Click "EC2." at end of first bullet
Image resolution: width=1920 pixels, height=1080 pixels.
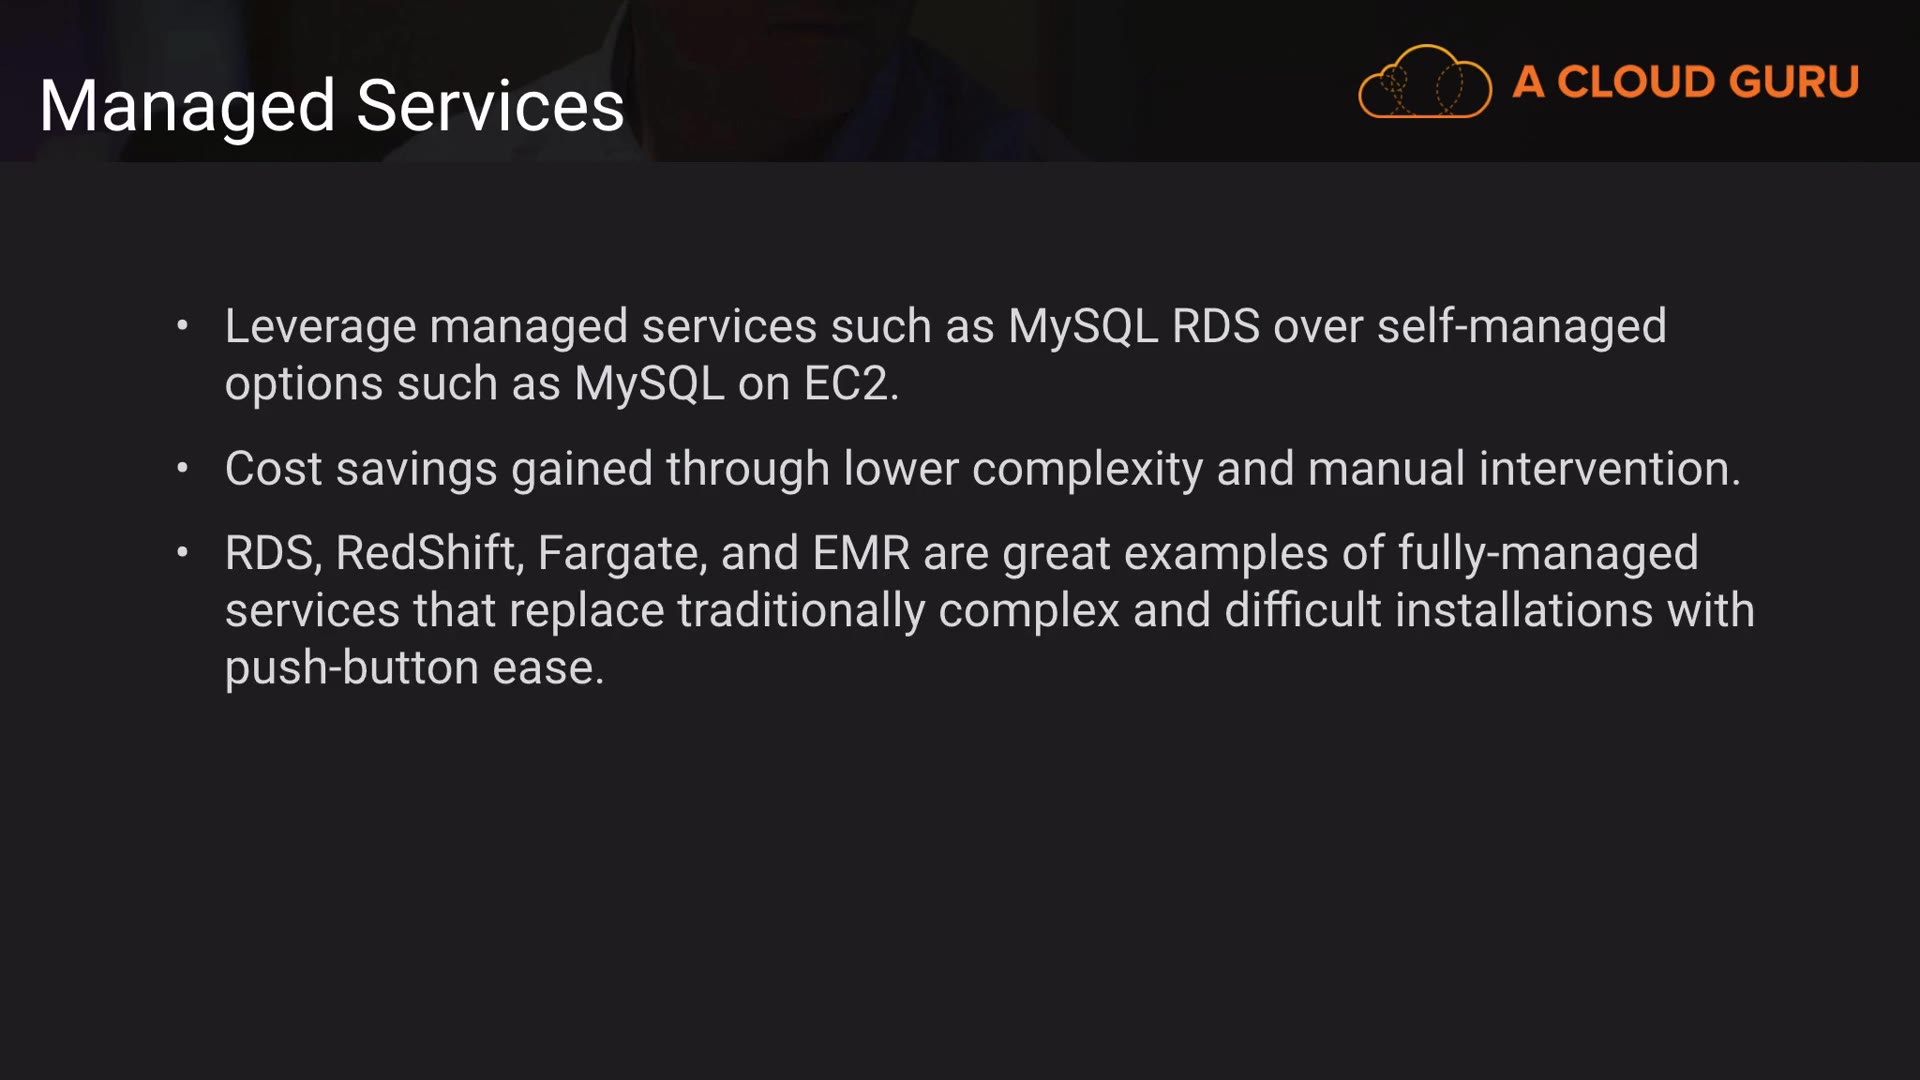[851, 383]
